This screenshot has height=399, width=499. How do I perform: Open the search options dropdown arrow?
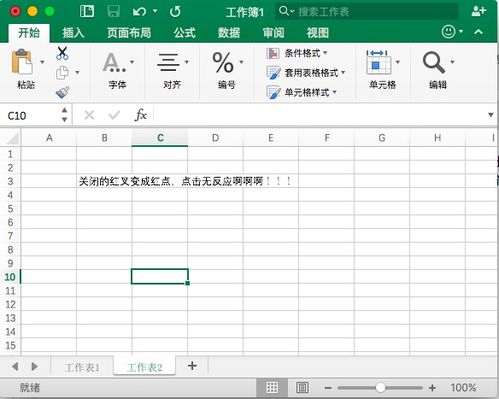point(292,12)
